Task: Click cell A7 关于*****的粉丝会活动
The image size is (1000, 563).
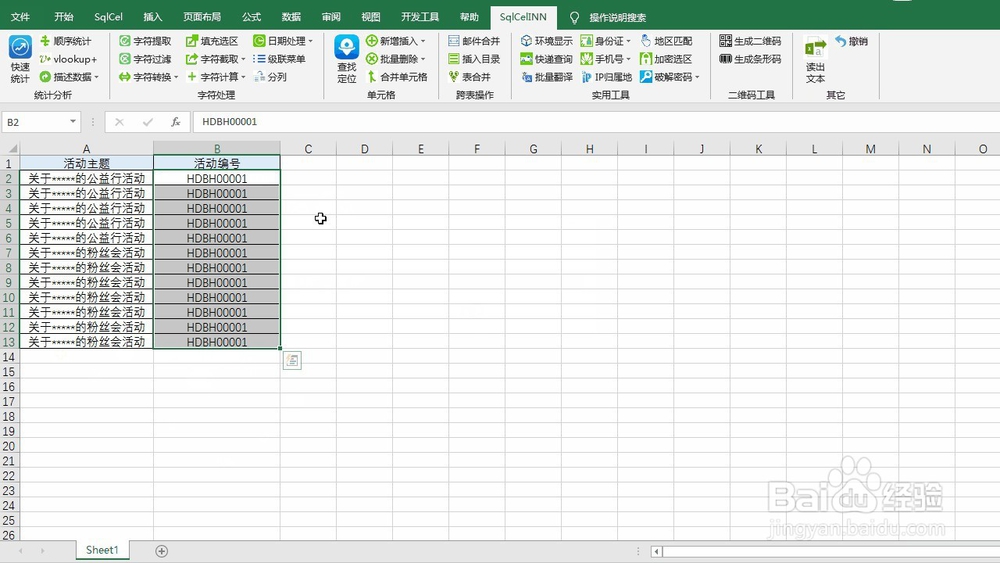Action: 86,252
